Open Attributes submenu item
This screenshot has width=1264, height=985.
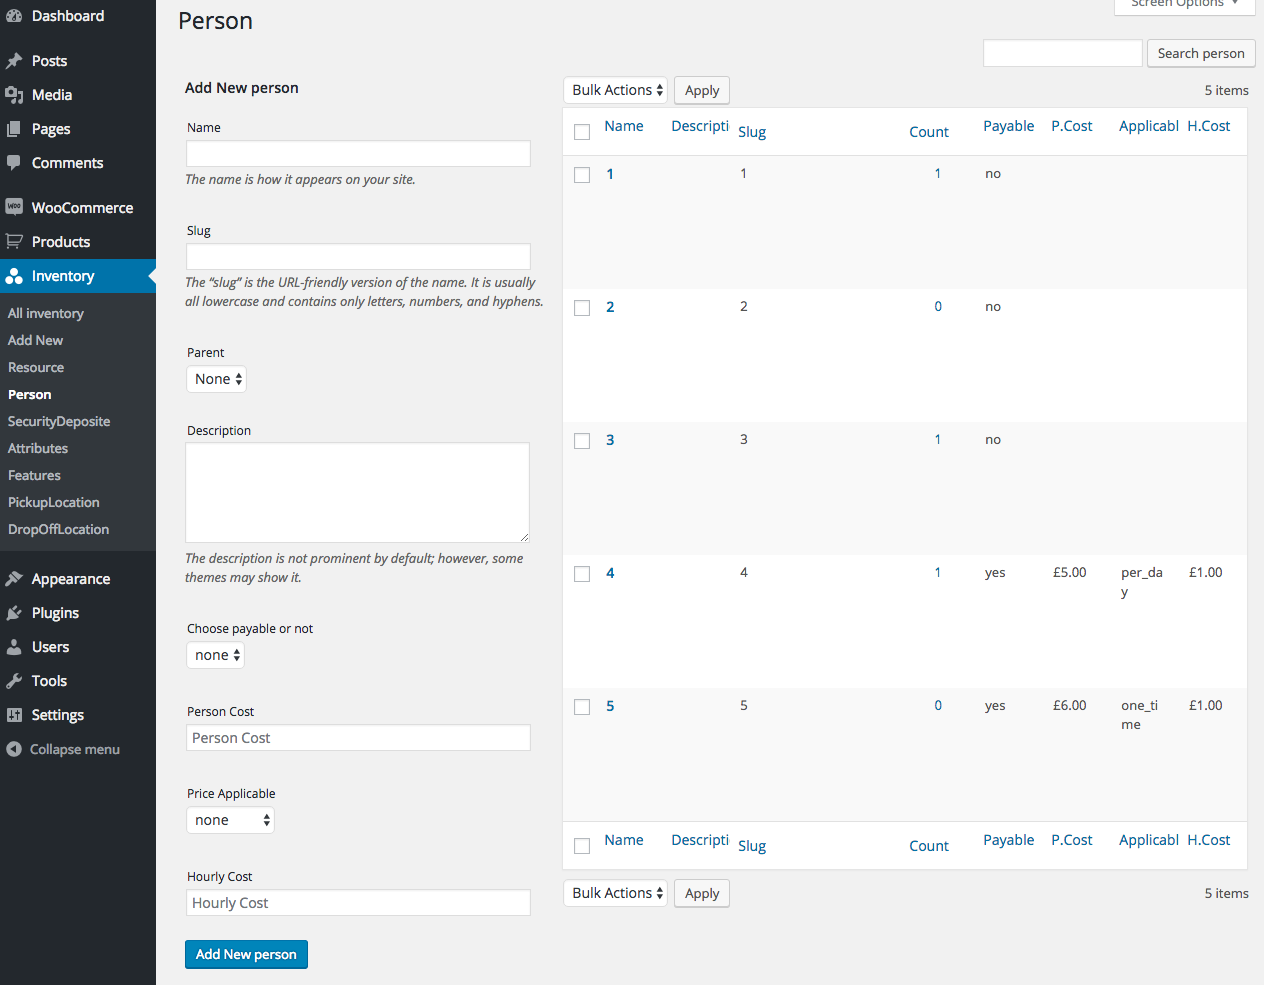coord(38,448)
